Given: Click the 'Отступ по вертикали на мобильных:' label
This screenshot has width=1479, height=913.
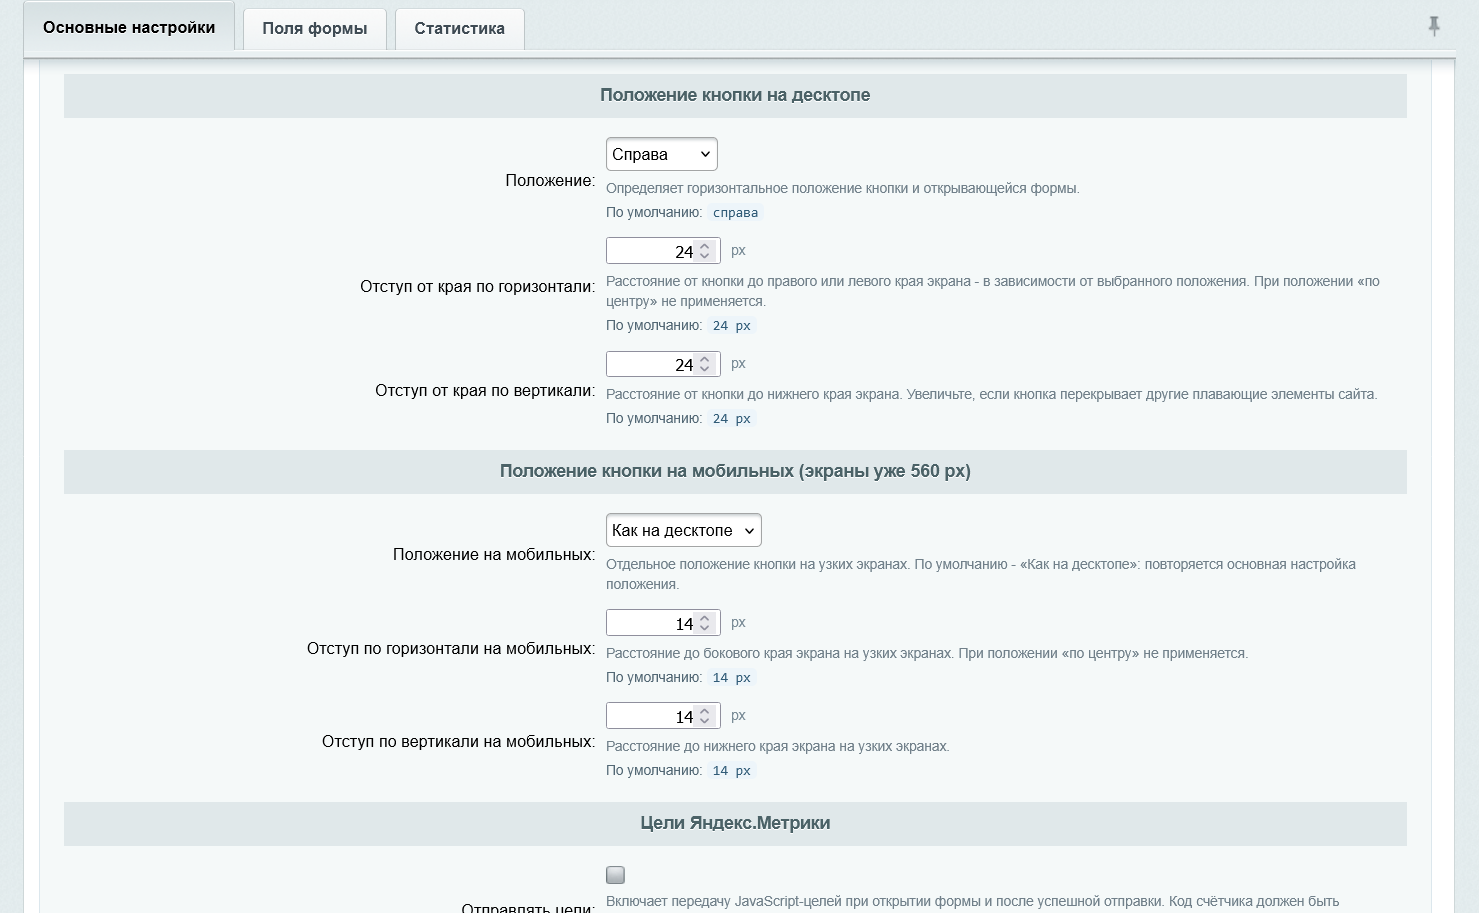Looking at the screenshot, I should click(x=458, y=742).
